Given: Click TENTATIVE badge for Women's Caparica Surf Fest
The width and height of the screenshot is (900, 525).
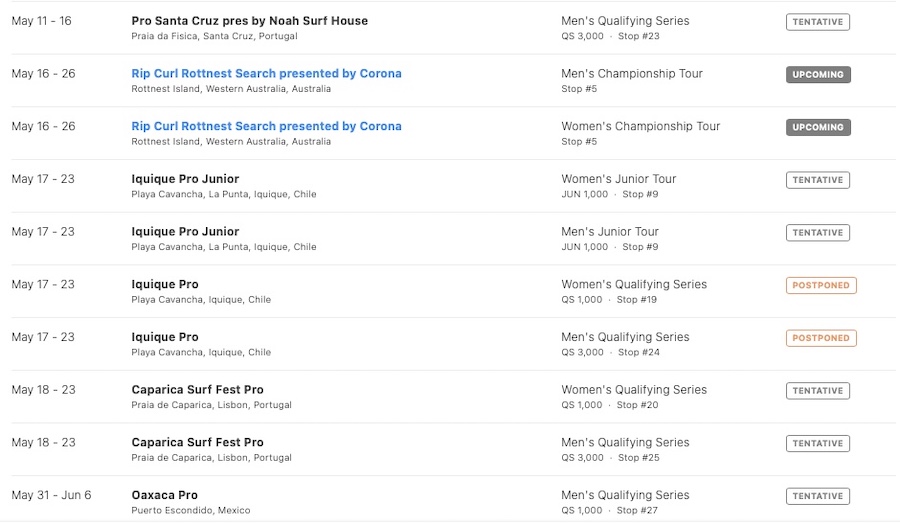Looking at the screenshot, I should click(817, 391).
